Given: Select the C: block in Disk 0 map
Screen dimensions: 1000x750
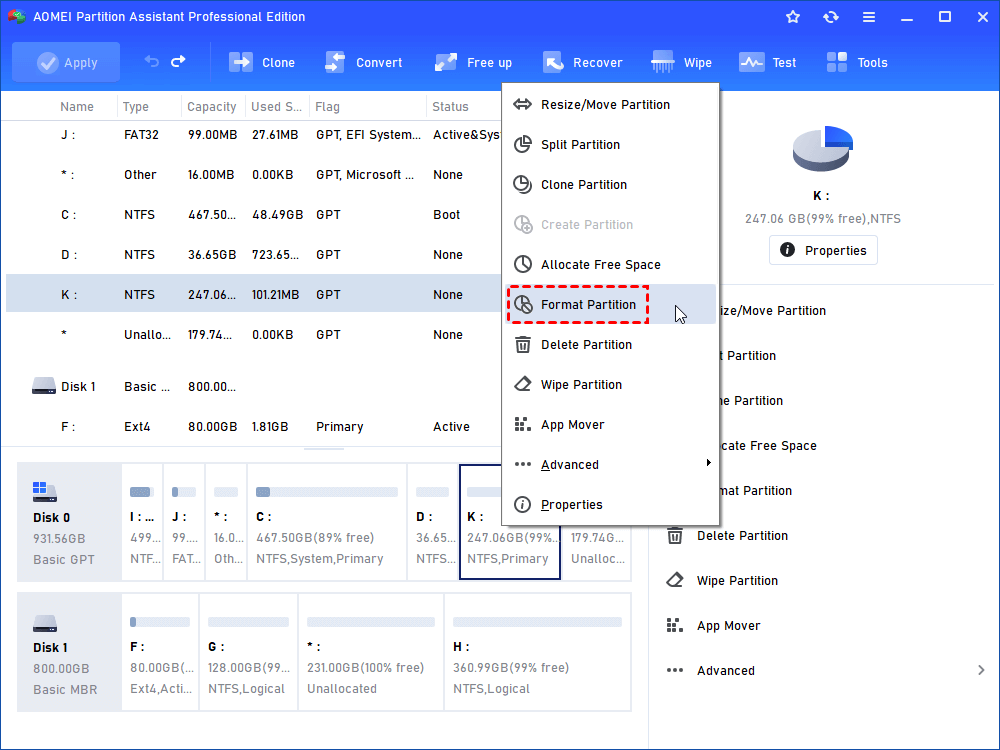Looking at the screenshot, I should (327, 522).
